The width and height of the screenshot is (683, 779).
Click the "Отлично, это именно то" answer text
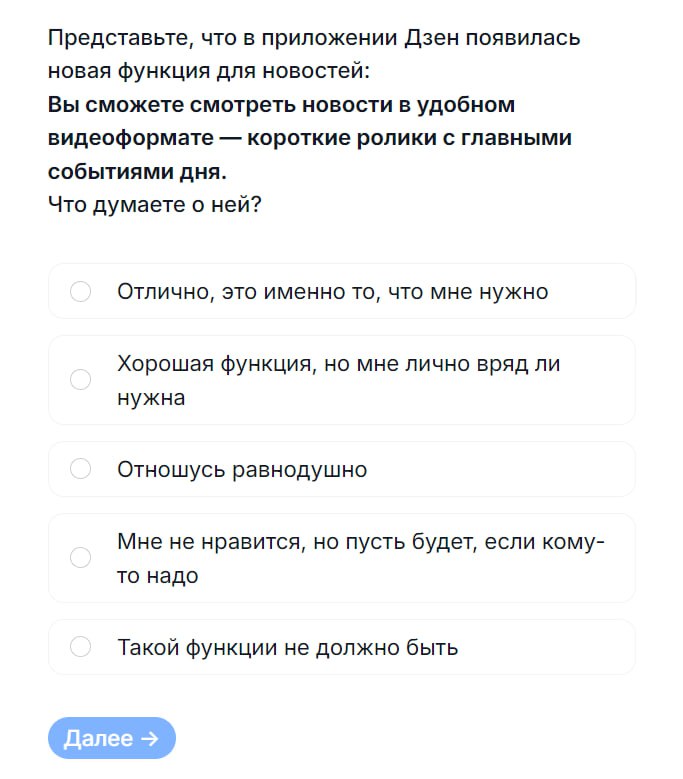(332, 292)
